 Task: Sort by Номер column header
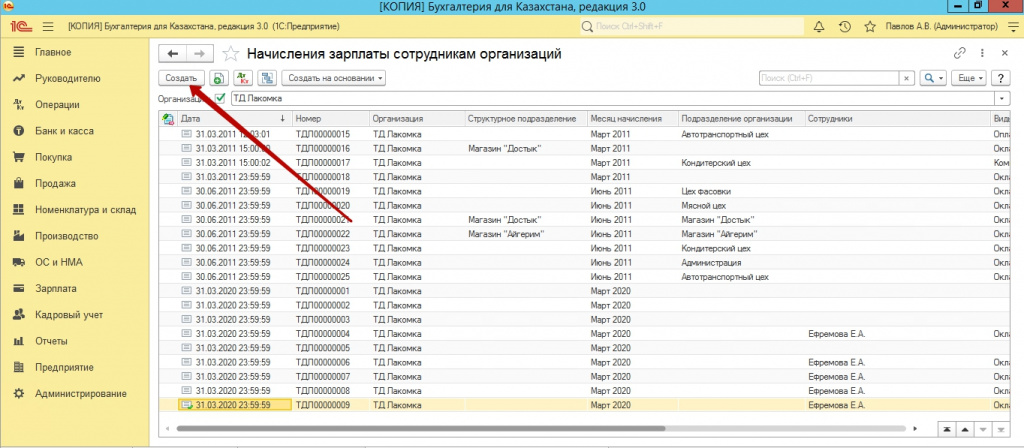coord(330,119)
